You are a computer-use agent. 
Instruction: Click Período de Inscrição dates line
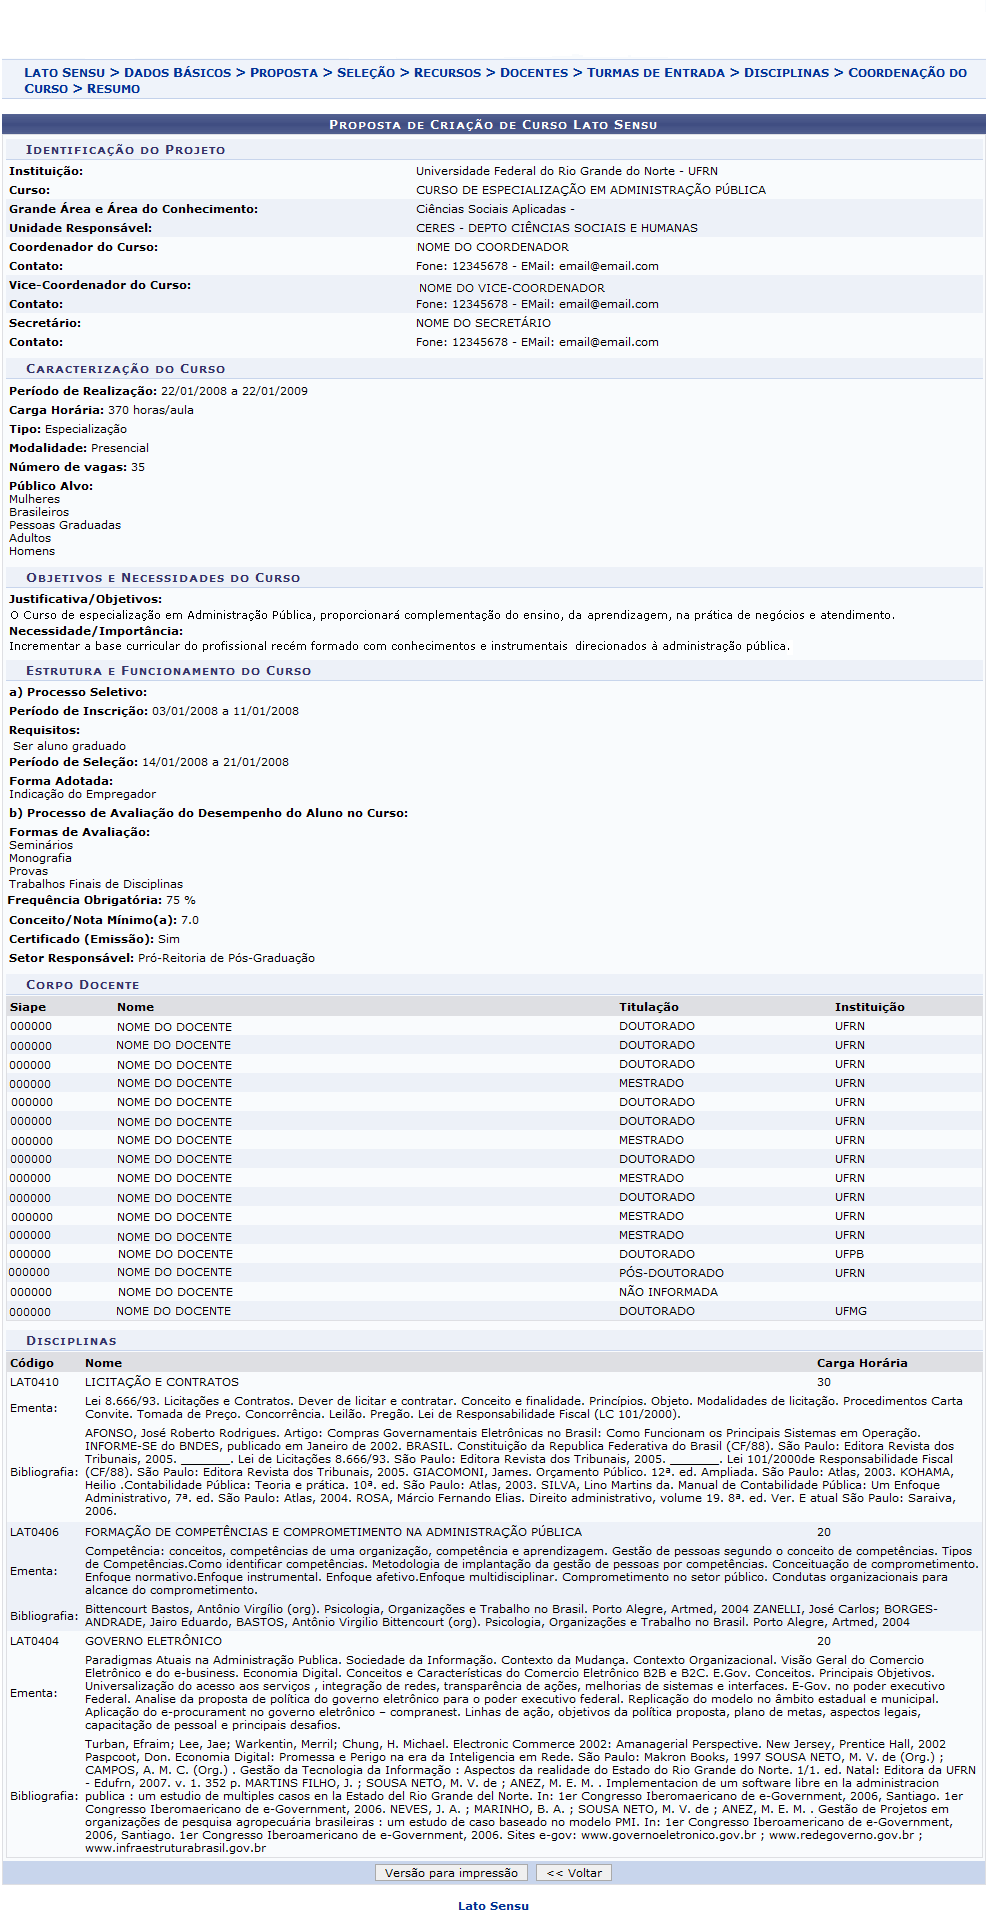[x=154, y=711]
